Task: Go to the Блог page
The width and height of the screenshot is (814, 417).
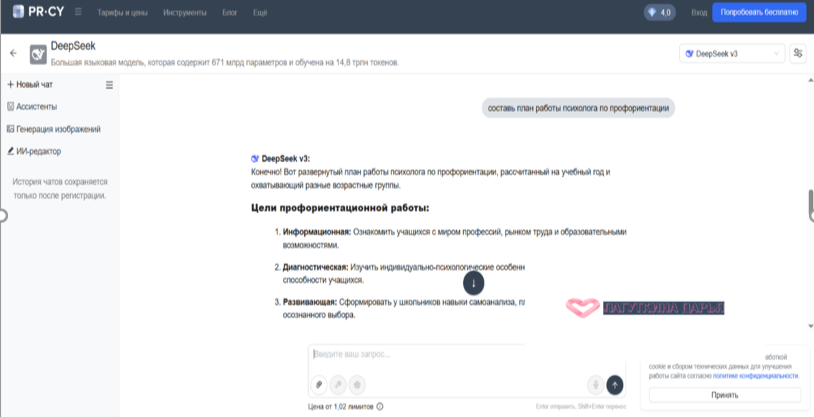Action: click(x=230, y=12)
